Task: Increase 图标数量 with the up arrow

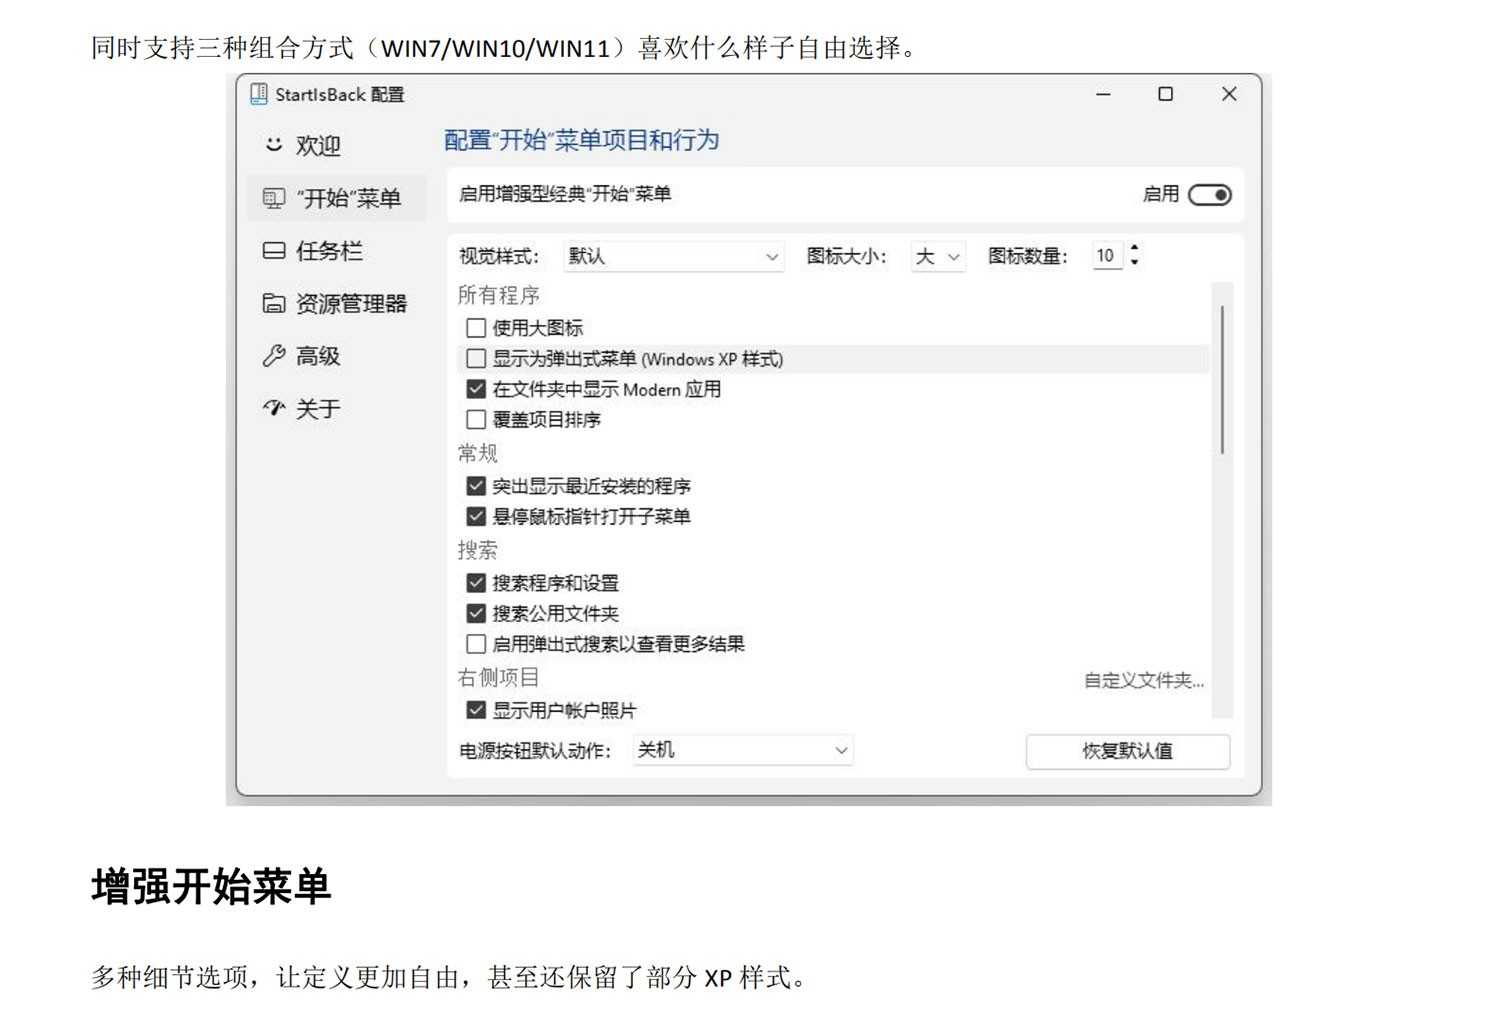Action: pos(1134,248)
